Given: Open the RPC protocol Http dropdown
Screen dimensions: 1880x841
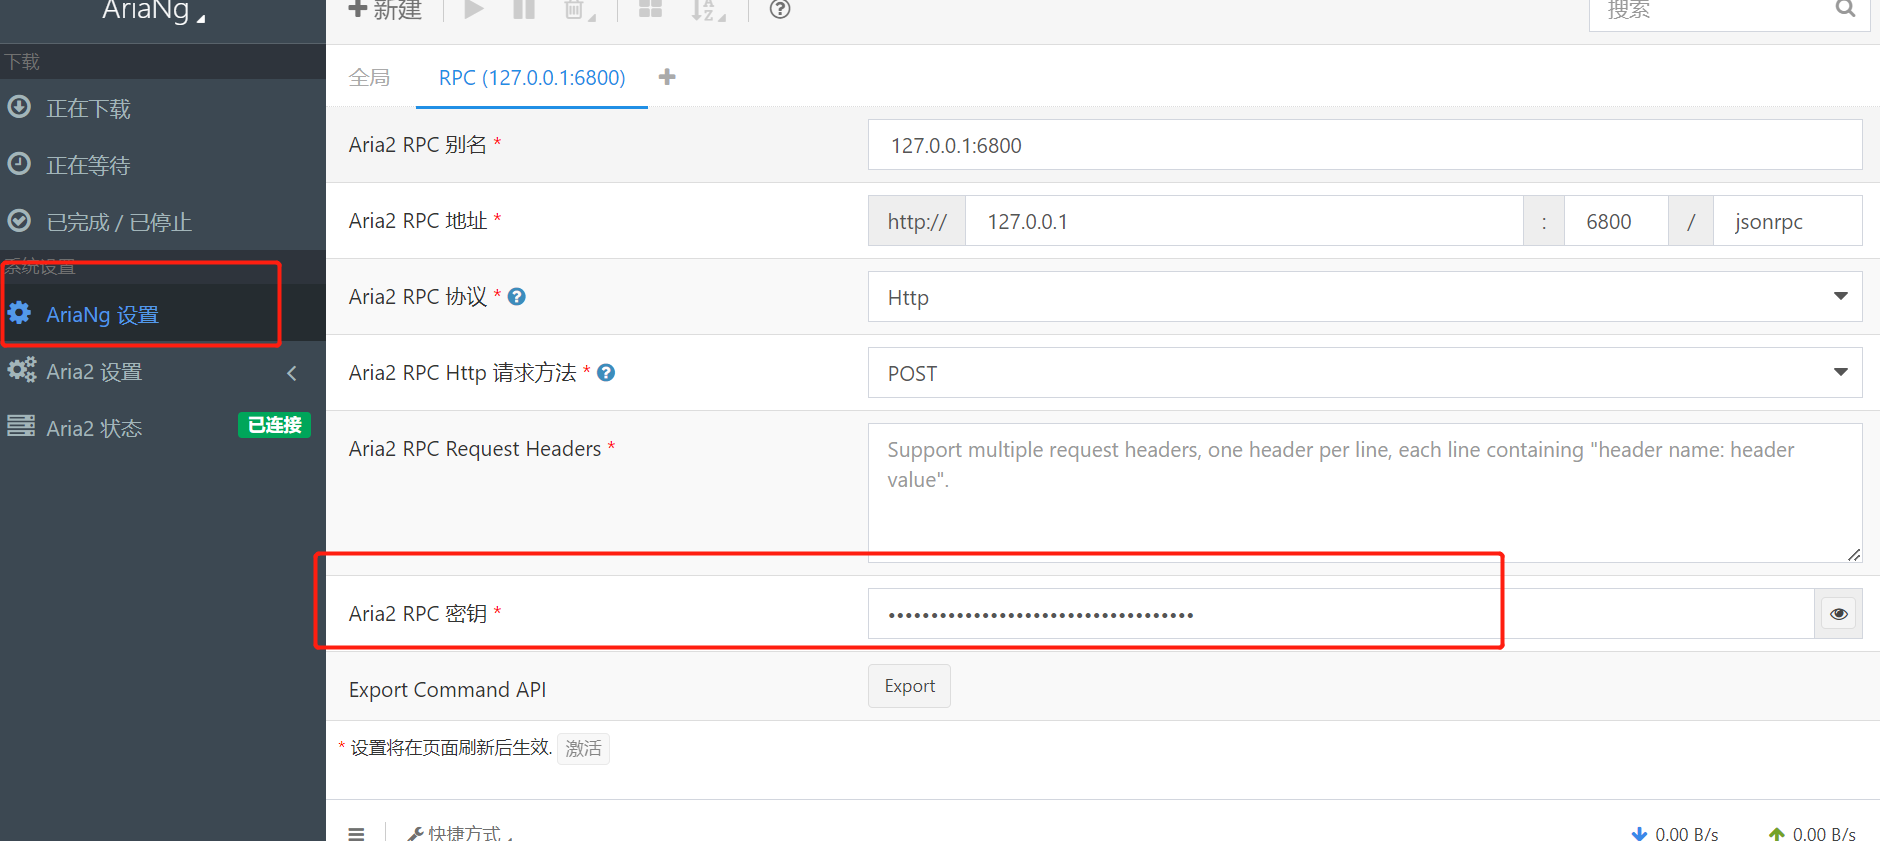Looking at the screenshot, I should pyautogui.click(x=1365, y=297).
